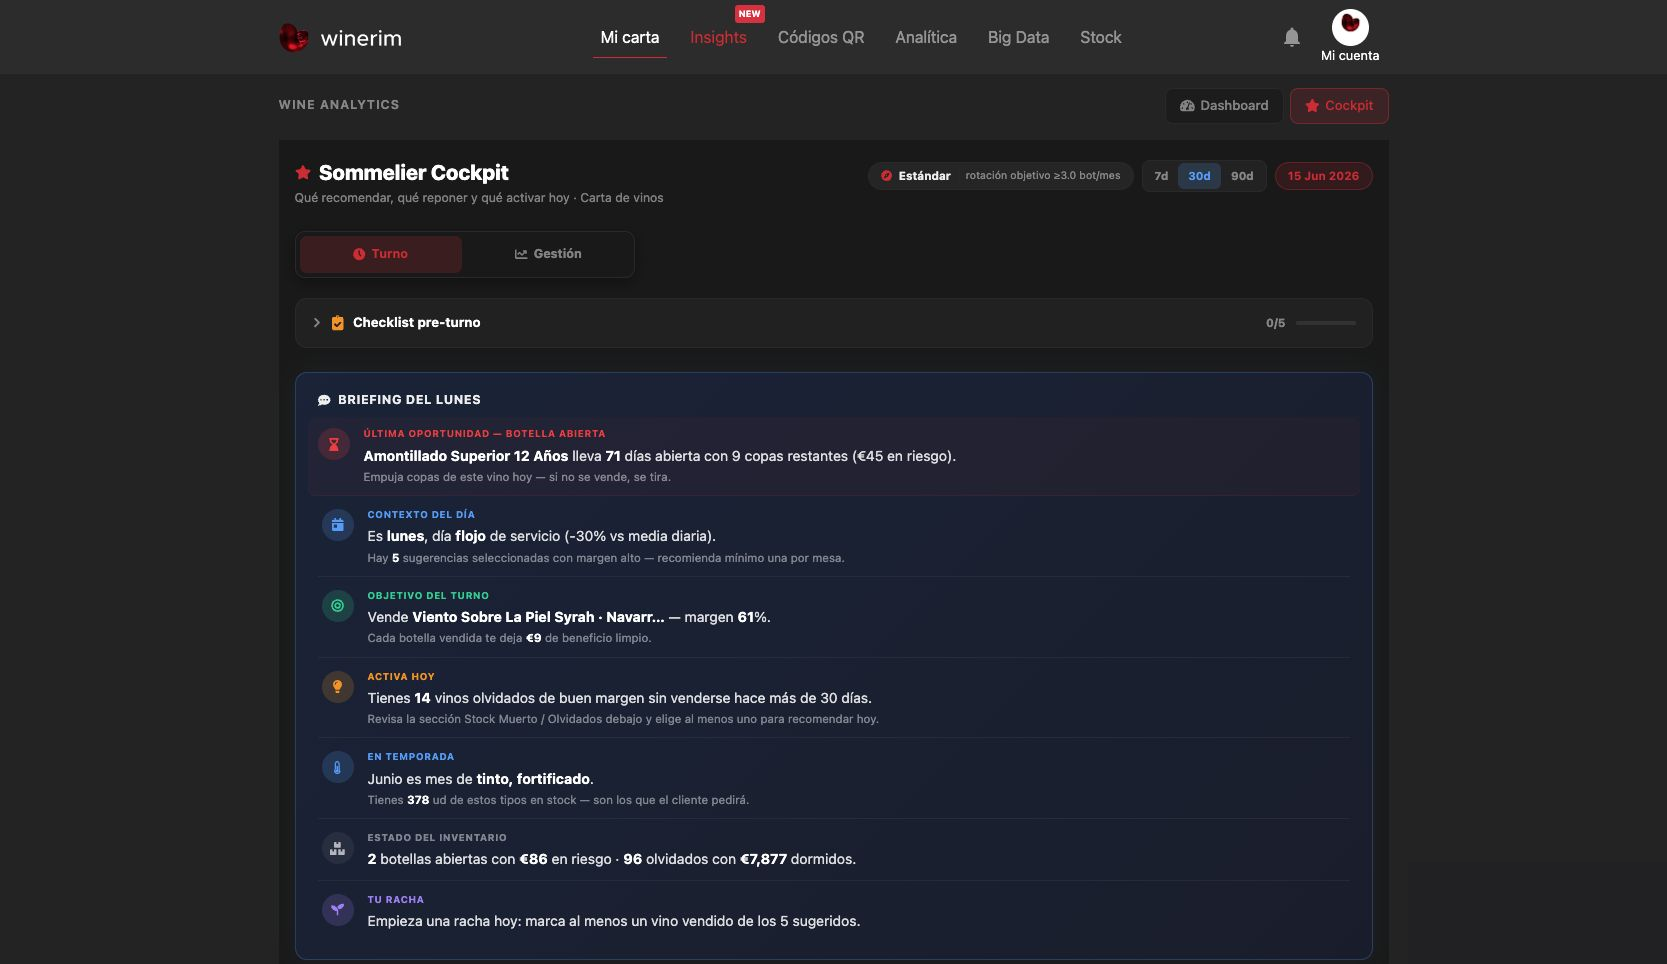Select the 7d period toggle
Screen dimensions: 1667x964
coord(1161,176)
